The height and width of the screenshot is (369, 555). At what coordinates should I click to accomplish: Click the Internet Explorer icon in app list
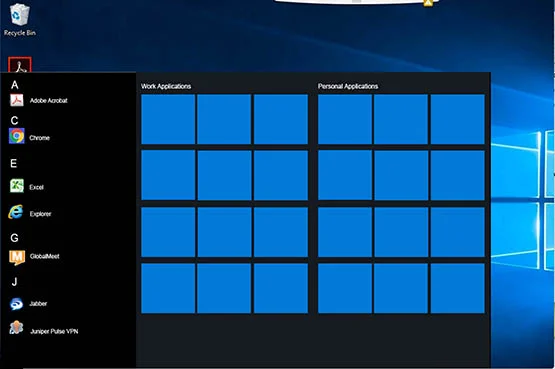pyautogui.click(x=16, y=212)
